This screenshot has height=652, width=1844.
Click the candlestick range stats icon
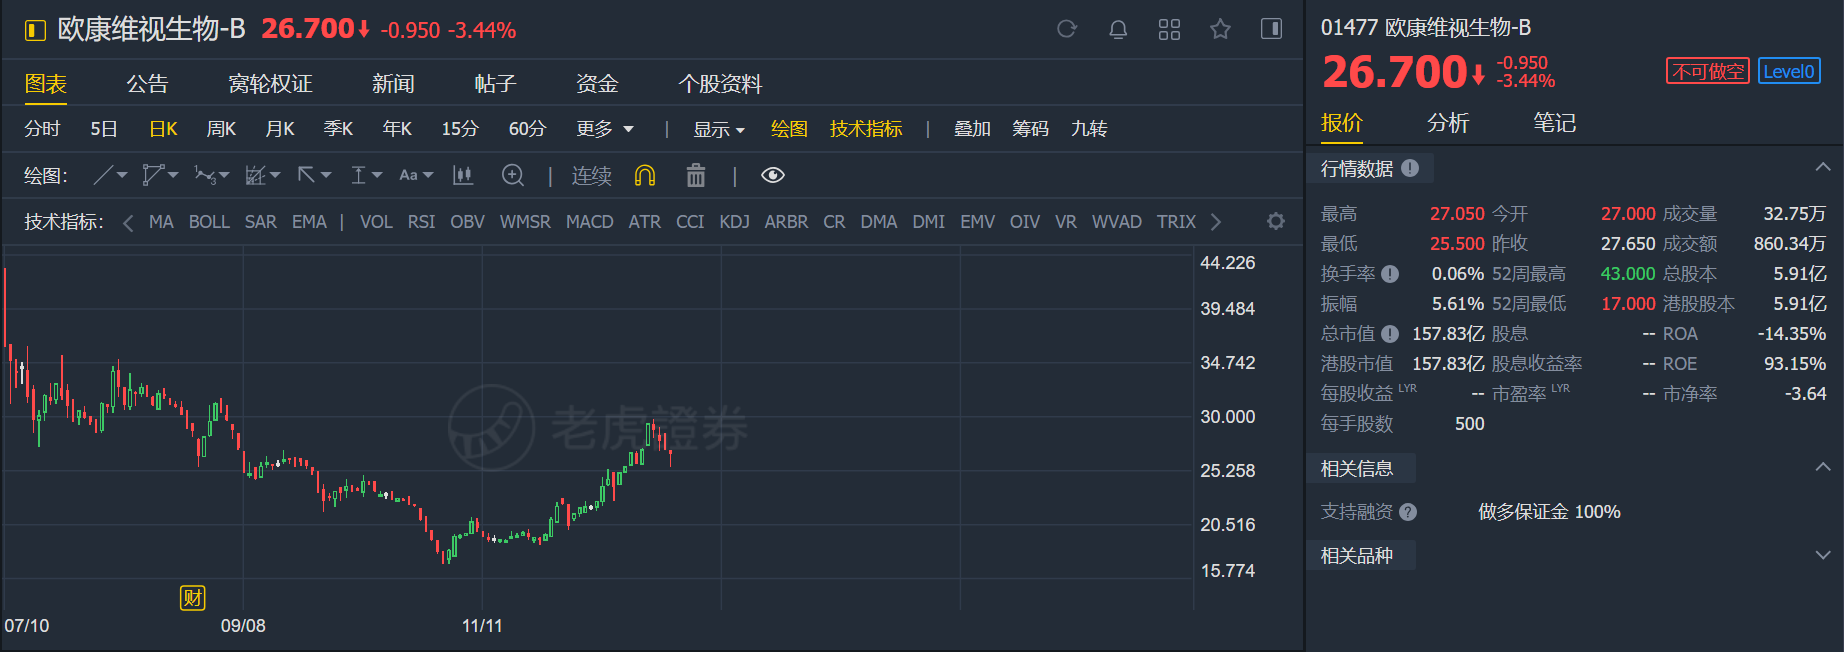[463, 175]
